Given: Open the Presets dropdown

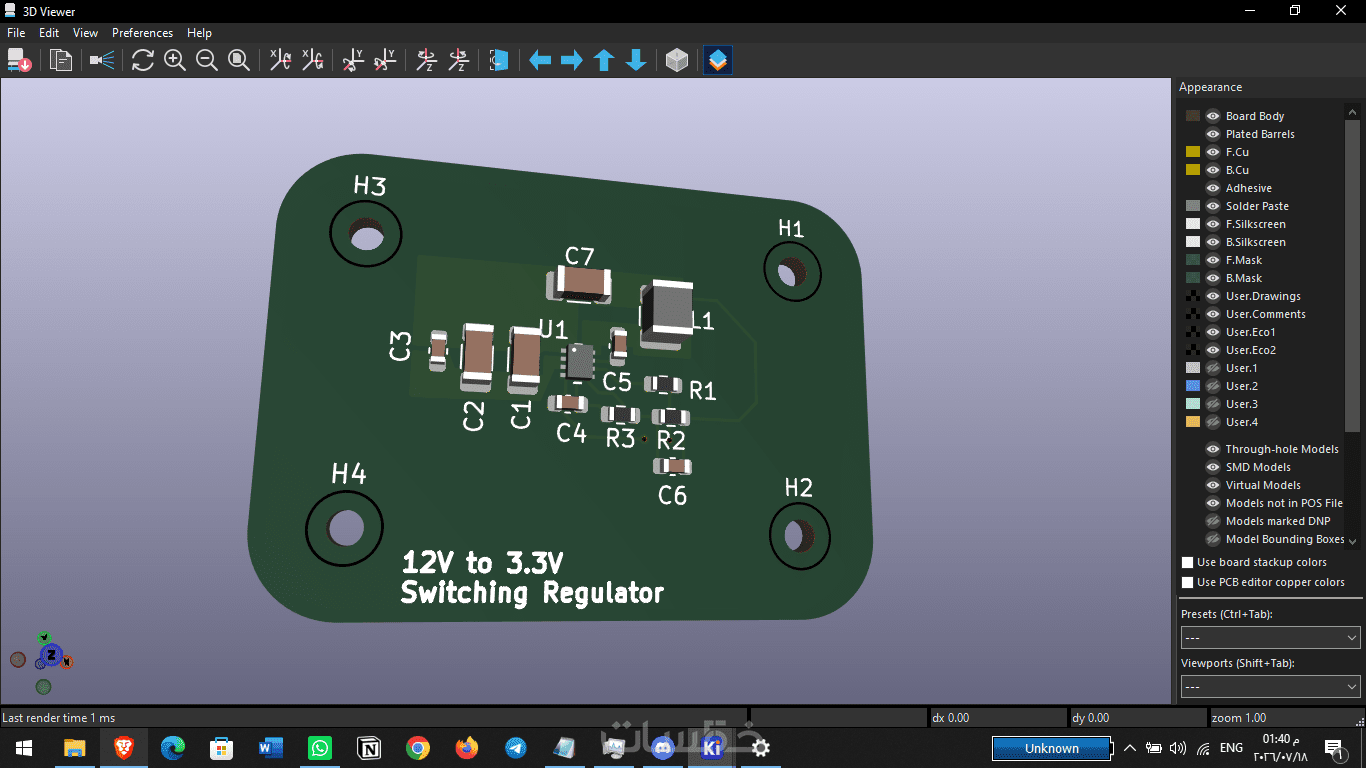Looking at the screenshot, I should click(x=1270, y=637).
